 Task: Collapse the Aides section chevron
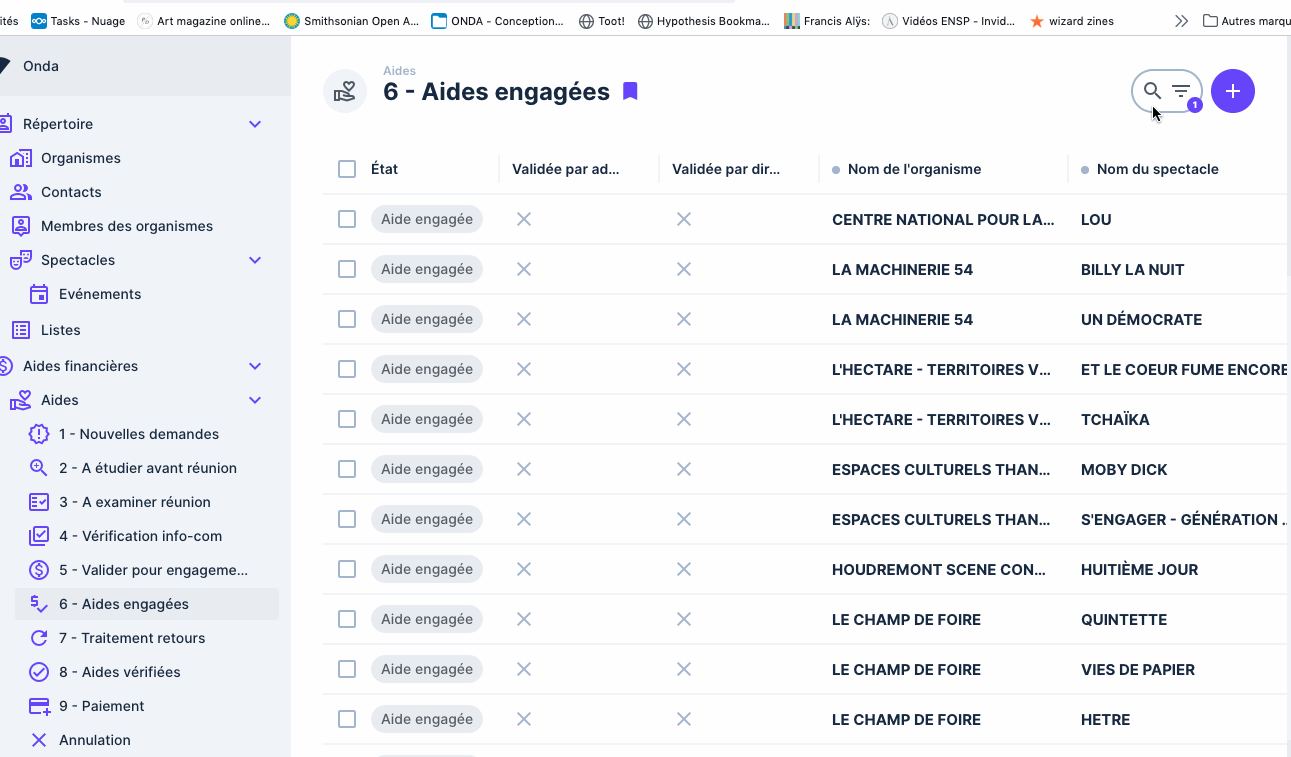coord(255,399)
